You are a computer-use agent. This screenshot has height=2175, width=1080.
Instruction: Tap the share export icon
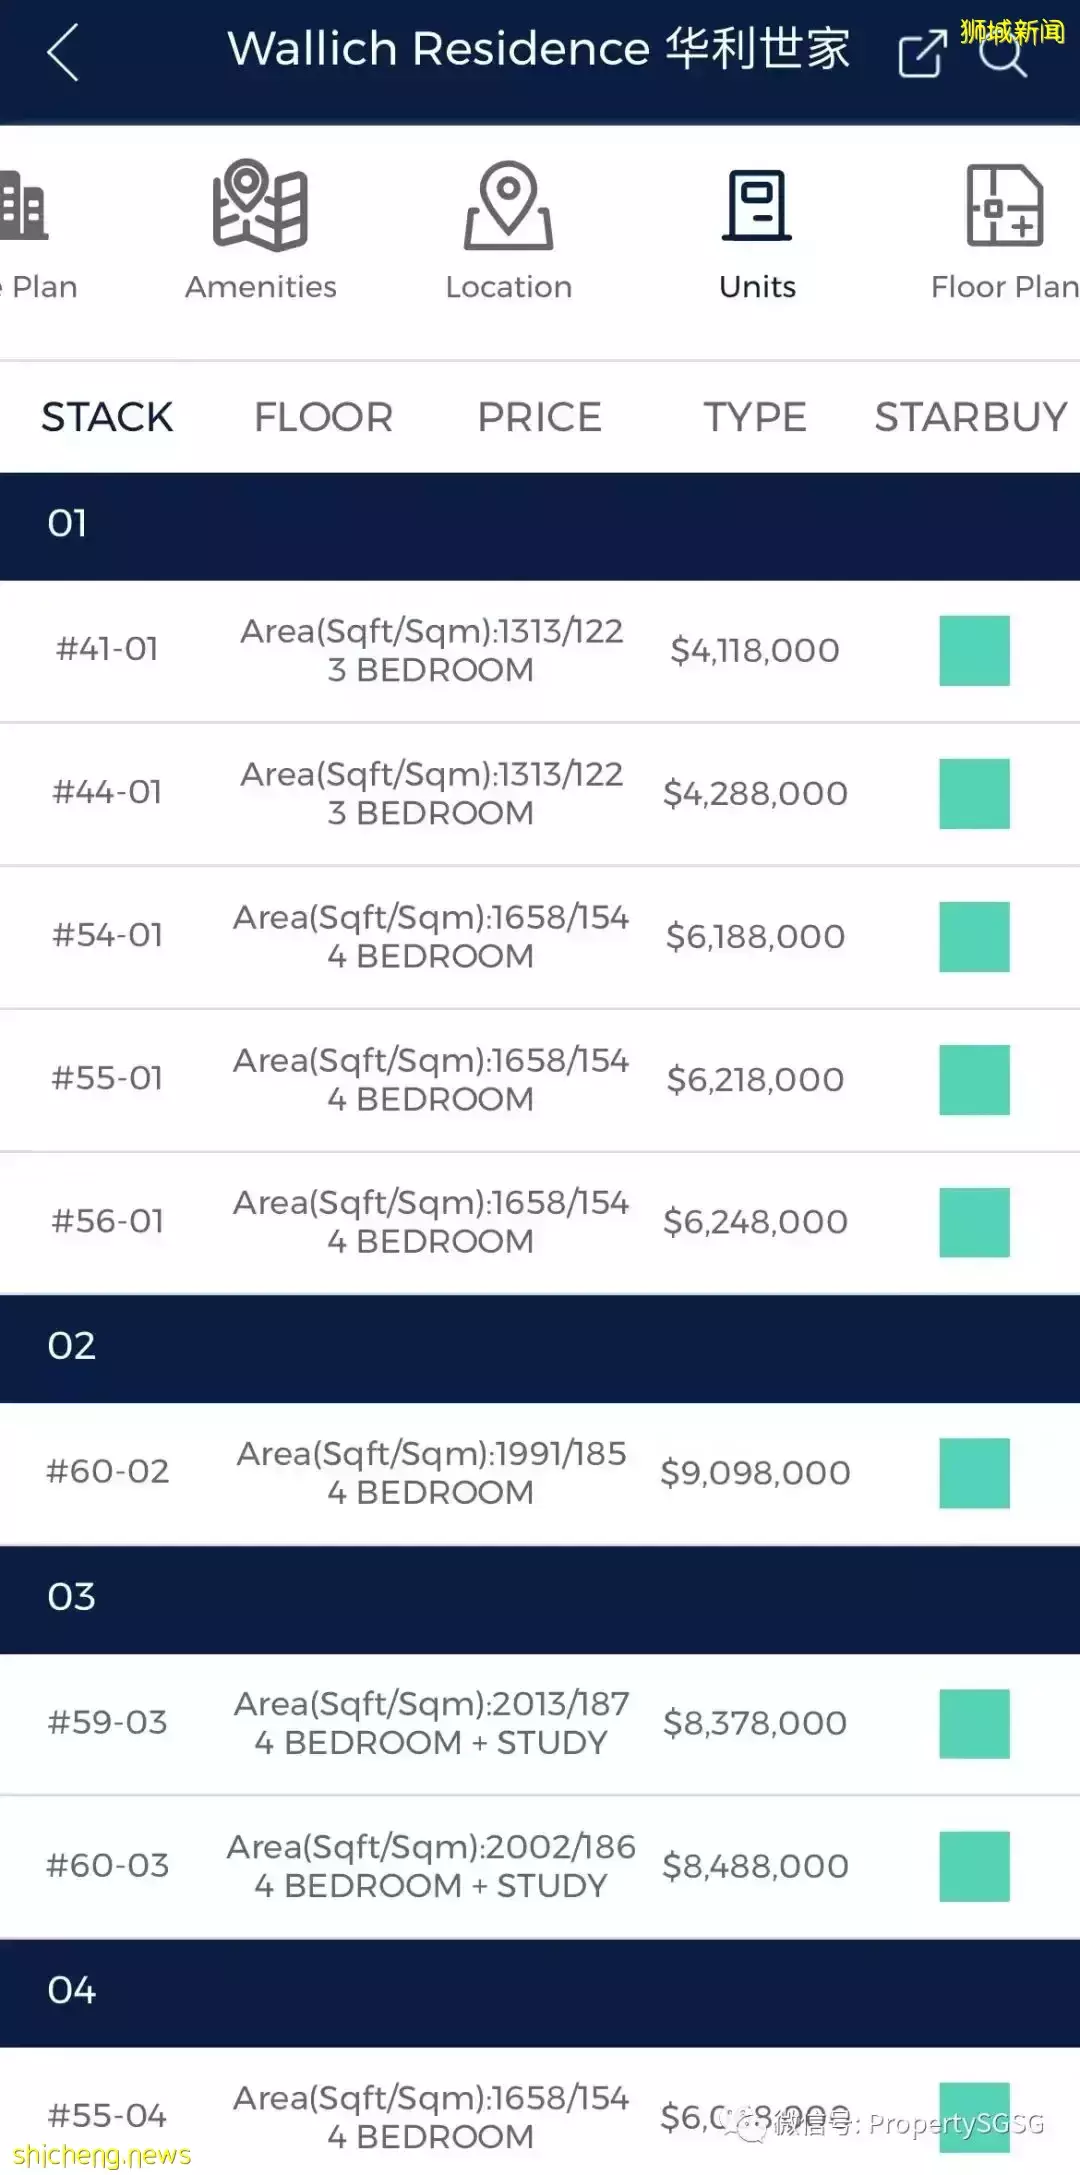pyautogui.click(x=921, y=52)
